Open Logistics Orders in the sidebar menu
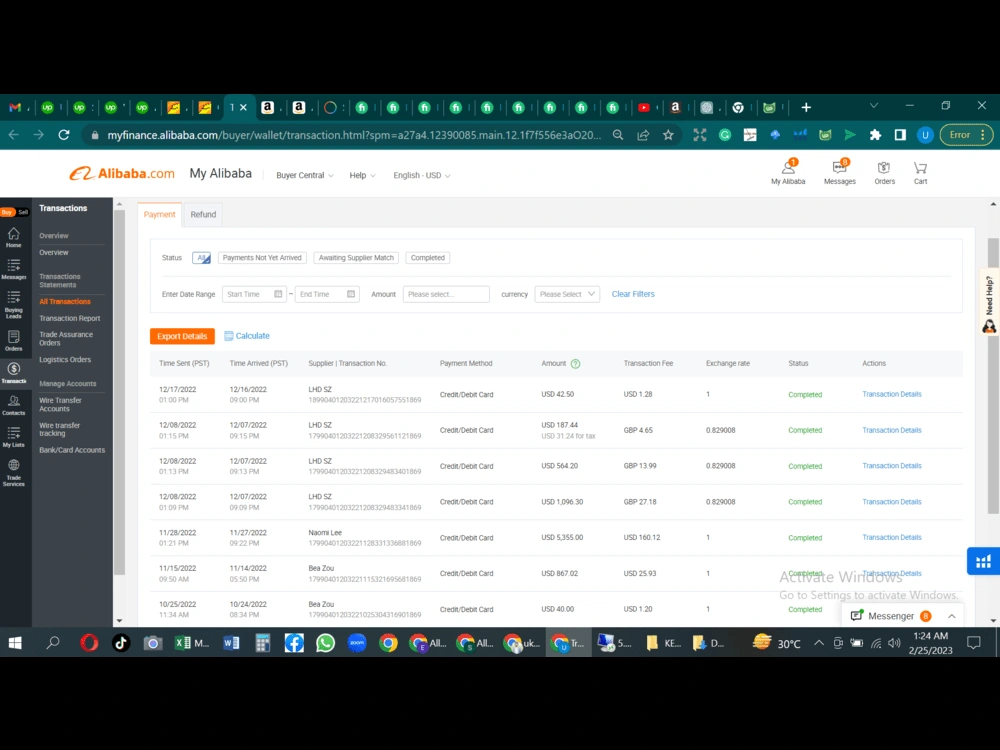The width and height of the screenshot is (1000, 750). [65, 360]
